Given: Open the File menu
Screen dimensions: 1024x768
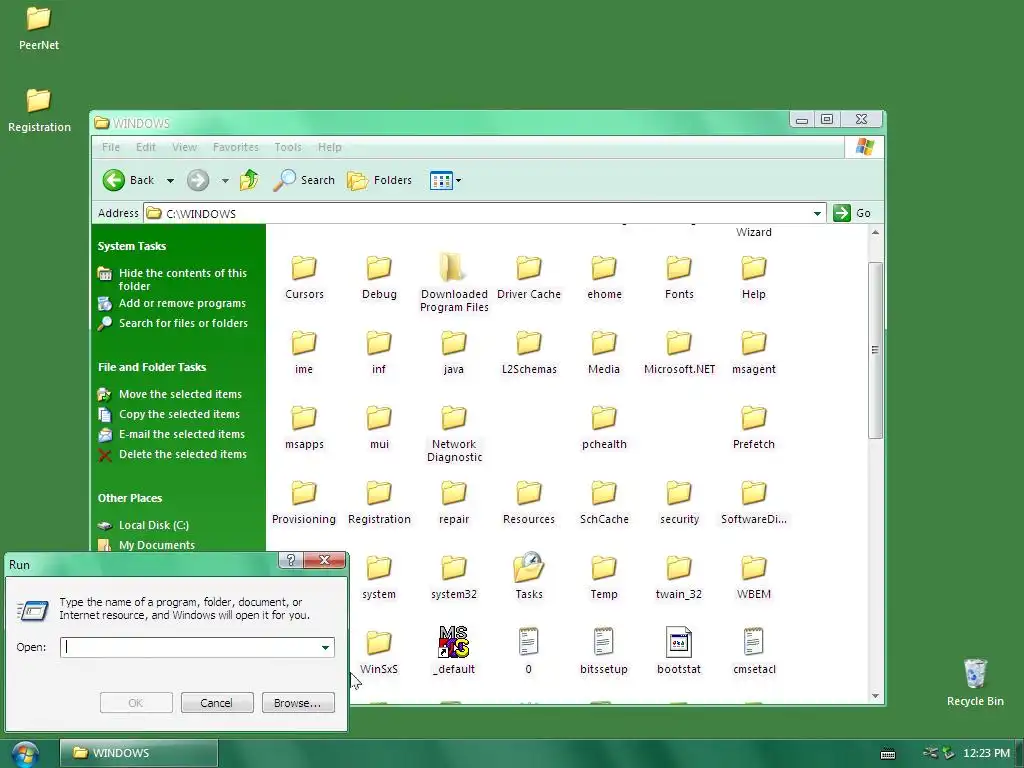Looking at the screenshot, I should click(111, 147).
